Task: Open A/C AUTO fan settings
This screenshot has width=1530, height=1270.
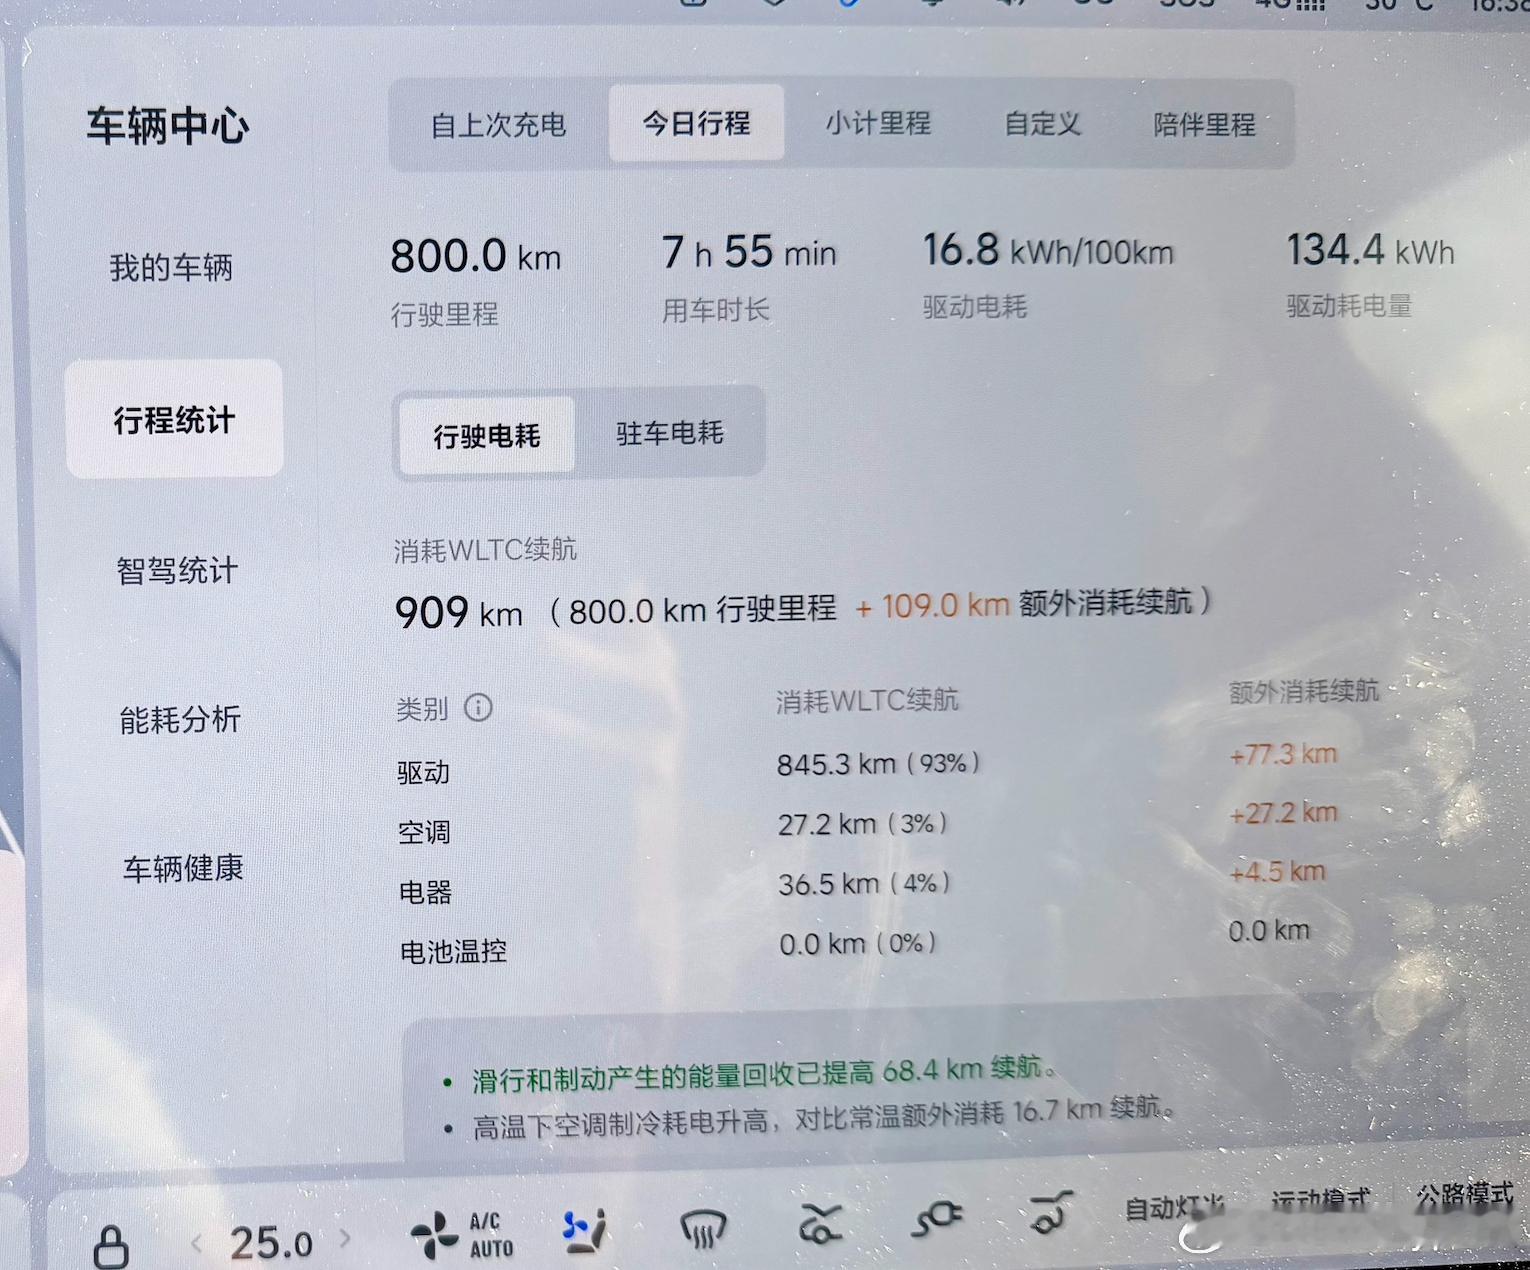Action: tap(462, 1235)
